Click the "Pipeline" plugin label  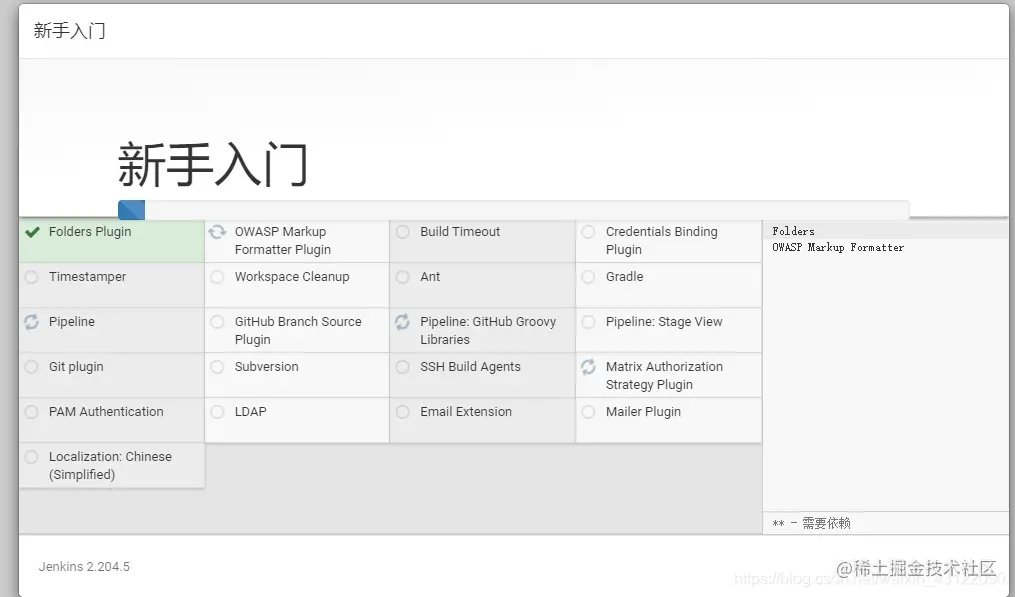tap(72, 322)
